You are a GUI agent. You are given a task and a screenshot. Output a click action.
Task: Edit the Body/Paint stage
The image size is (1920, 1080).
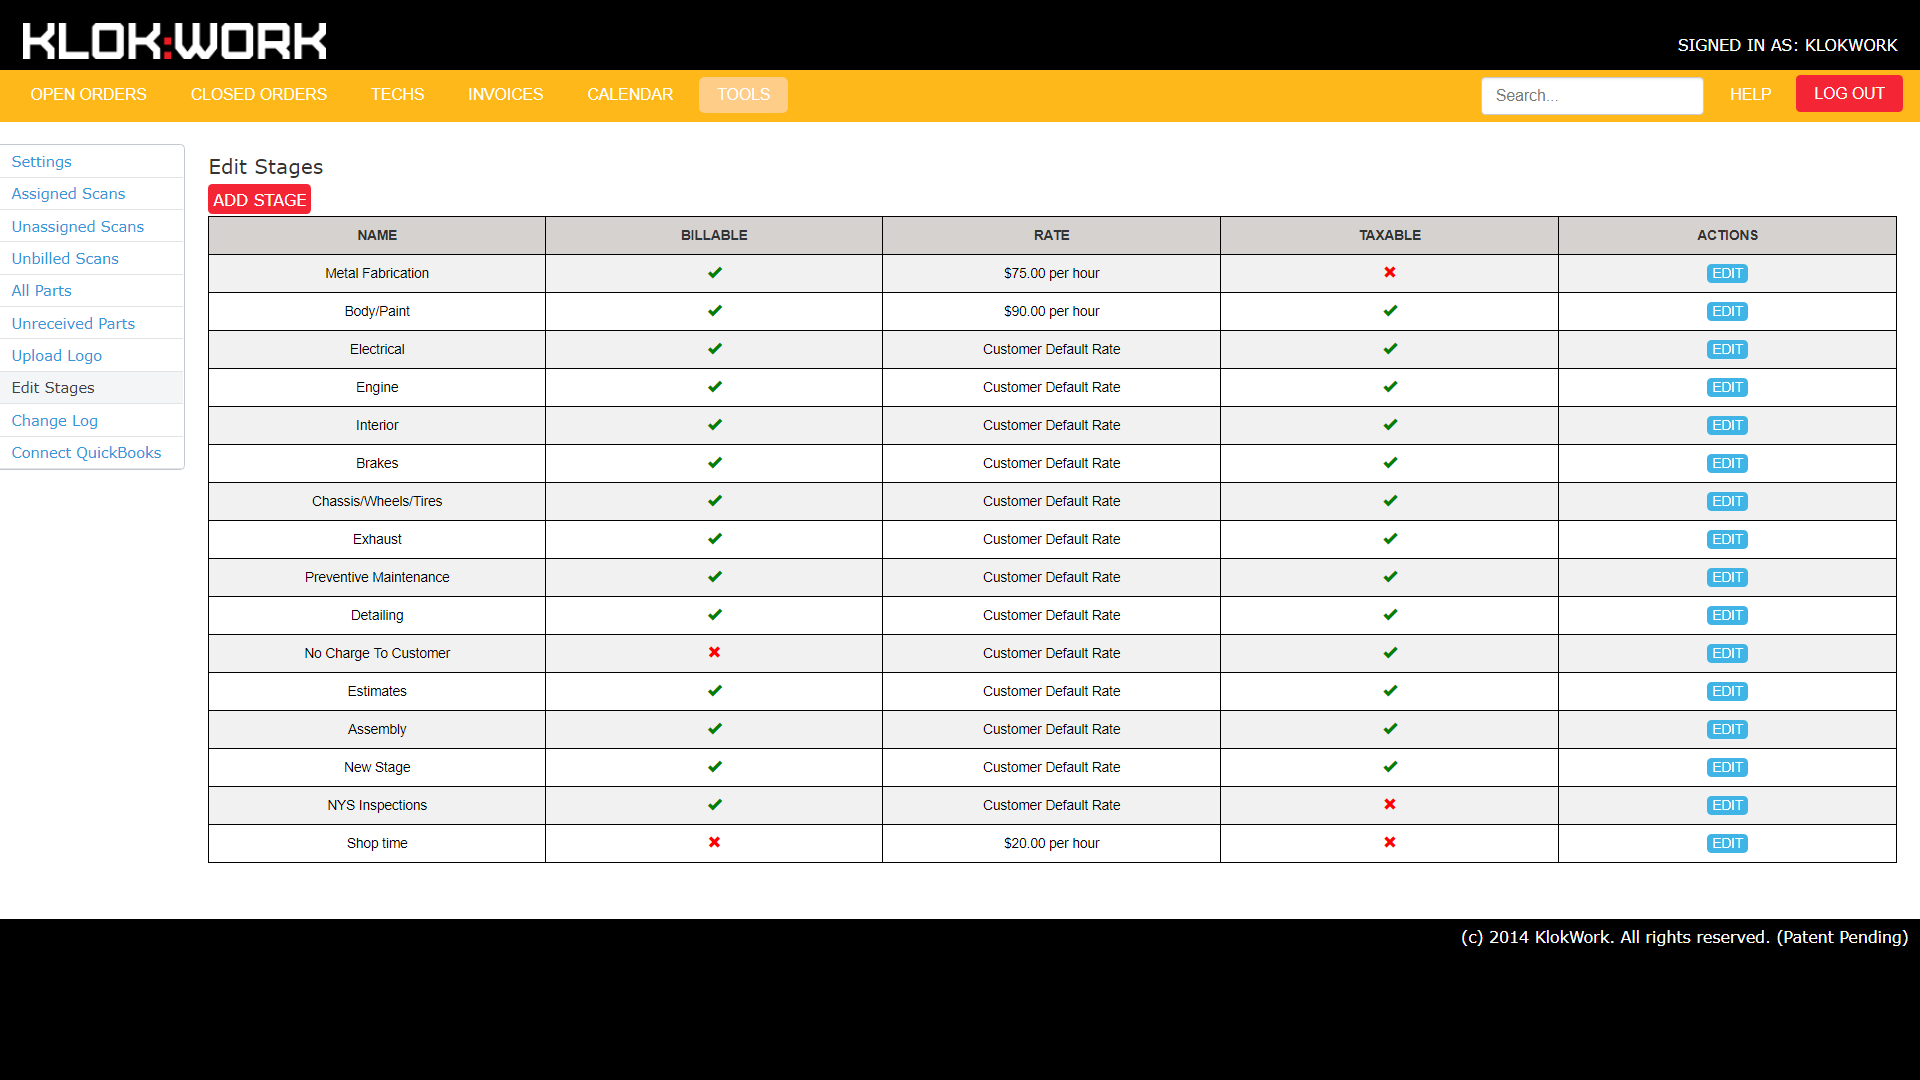coord(1727,311)
